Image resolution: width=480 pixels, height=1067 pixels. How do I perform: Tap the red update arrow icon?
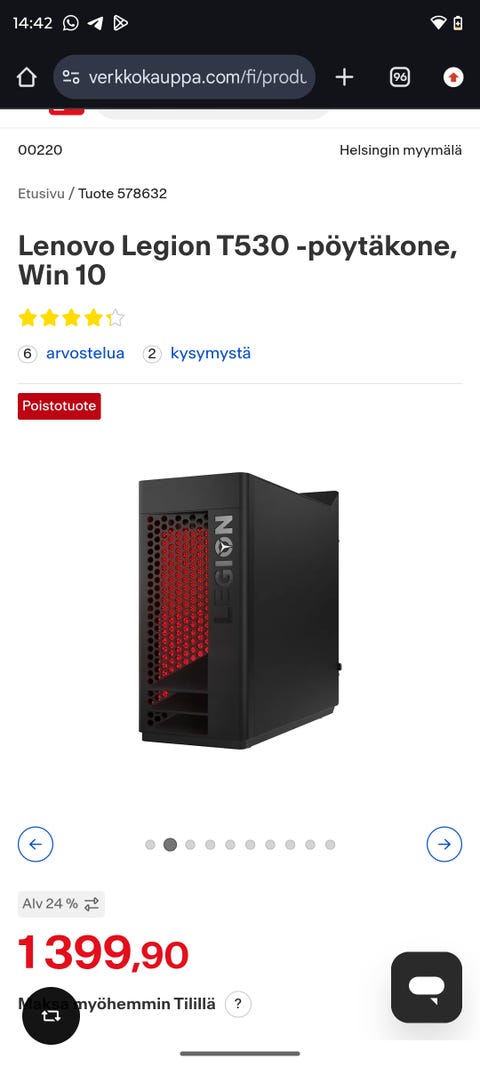[x=453, y=78]
